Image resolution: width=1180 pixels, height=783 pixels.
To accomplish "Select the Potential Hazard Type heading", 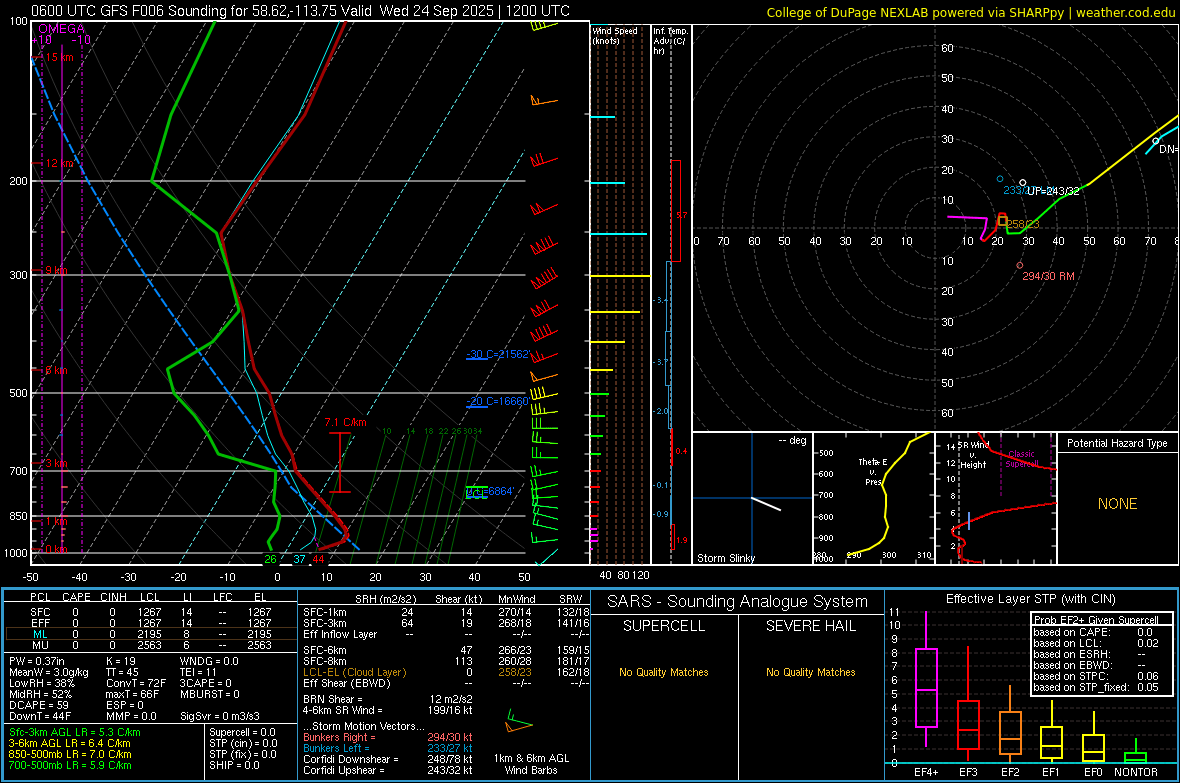I will tap(1117, 443).
